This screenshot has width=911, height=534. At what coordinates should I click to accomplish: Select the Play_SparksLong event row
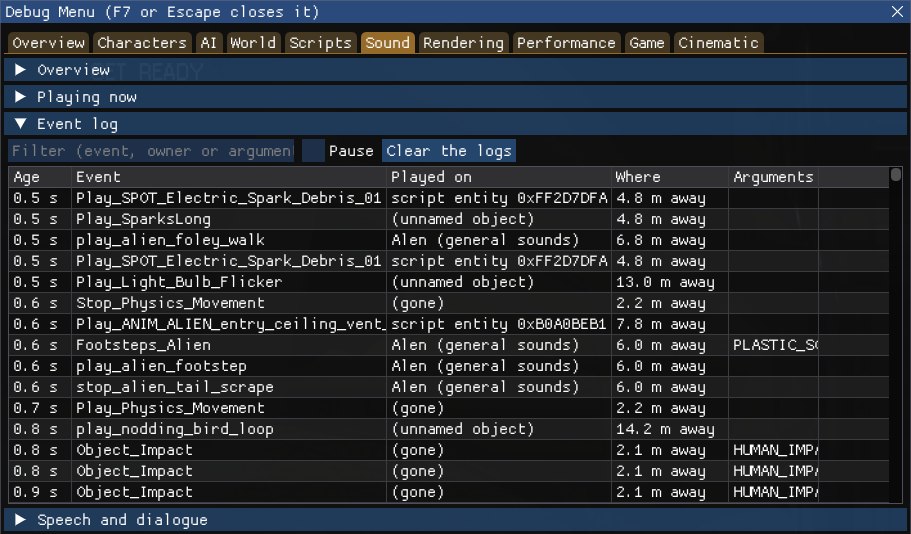tap(449, 219)
